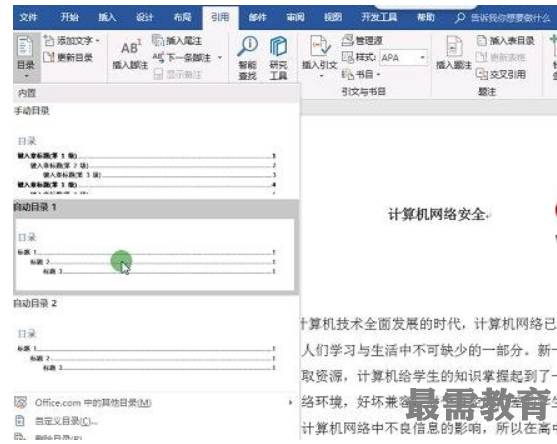Image resolution: width=557 pixels, height=444 pixels.
Task: Switch to the 视图 tab
Action: tap(333, 17)
